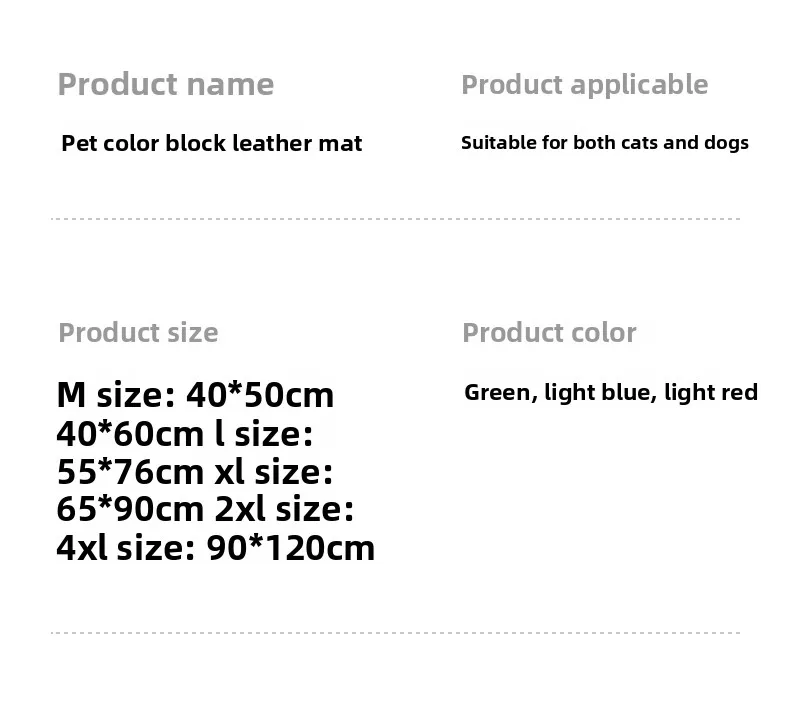Click "light blue" in the color list

pos(597,393)
